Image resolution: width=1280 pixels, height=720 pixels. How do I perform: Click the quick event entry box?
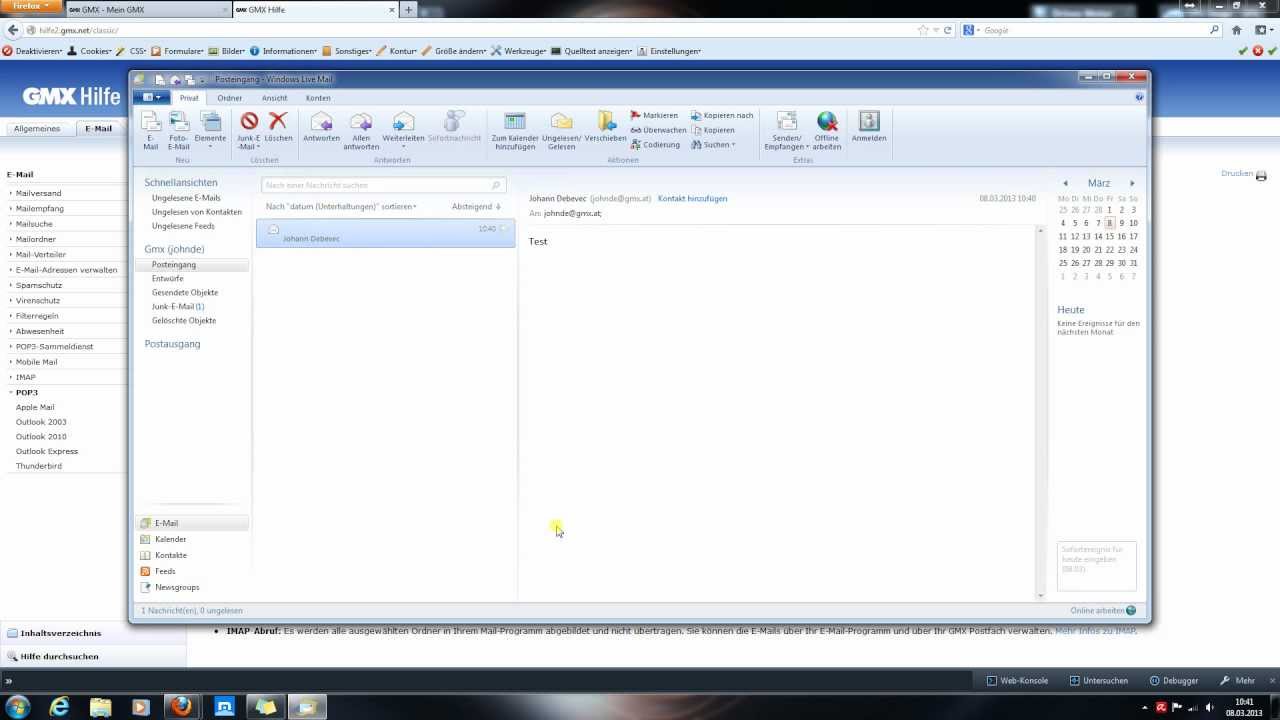[1096, 567]
